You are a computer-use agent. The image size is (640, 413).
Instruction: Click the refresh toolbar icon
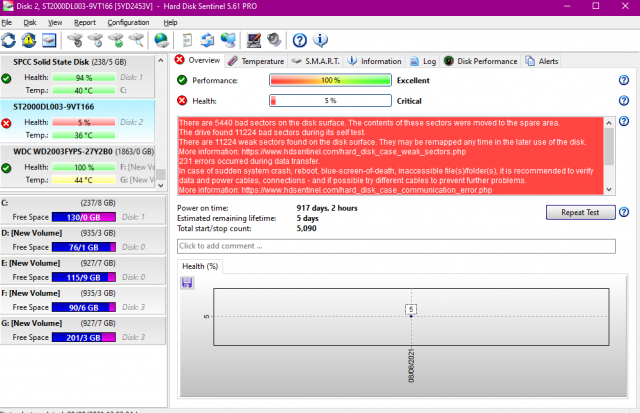click(x=9, y=40)
